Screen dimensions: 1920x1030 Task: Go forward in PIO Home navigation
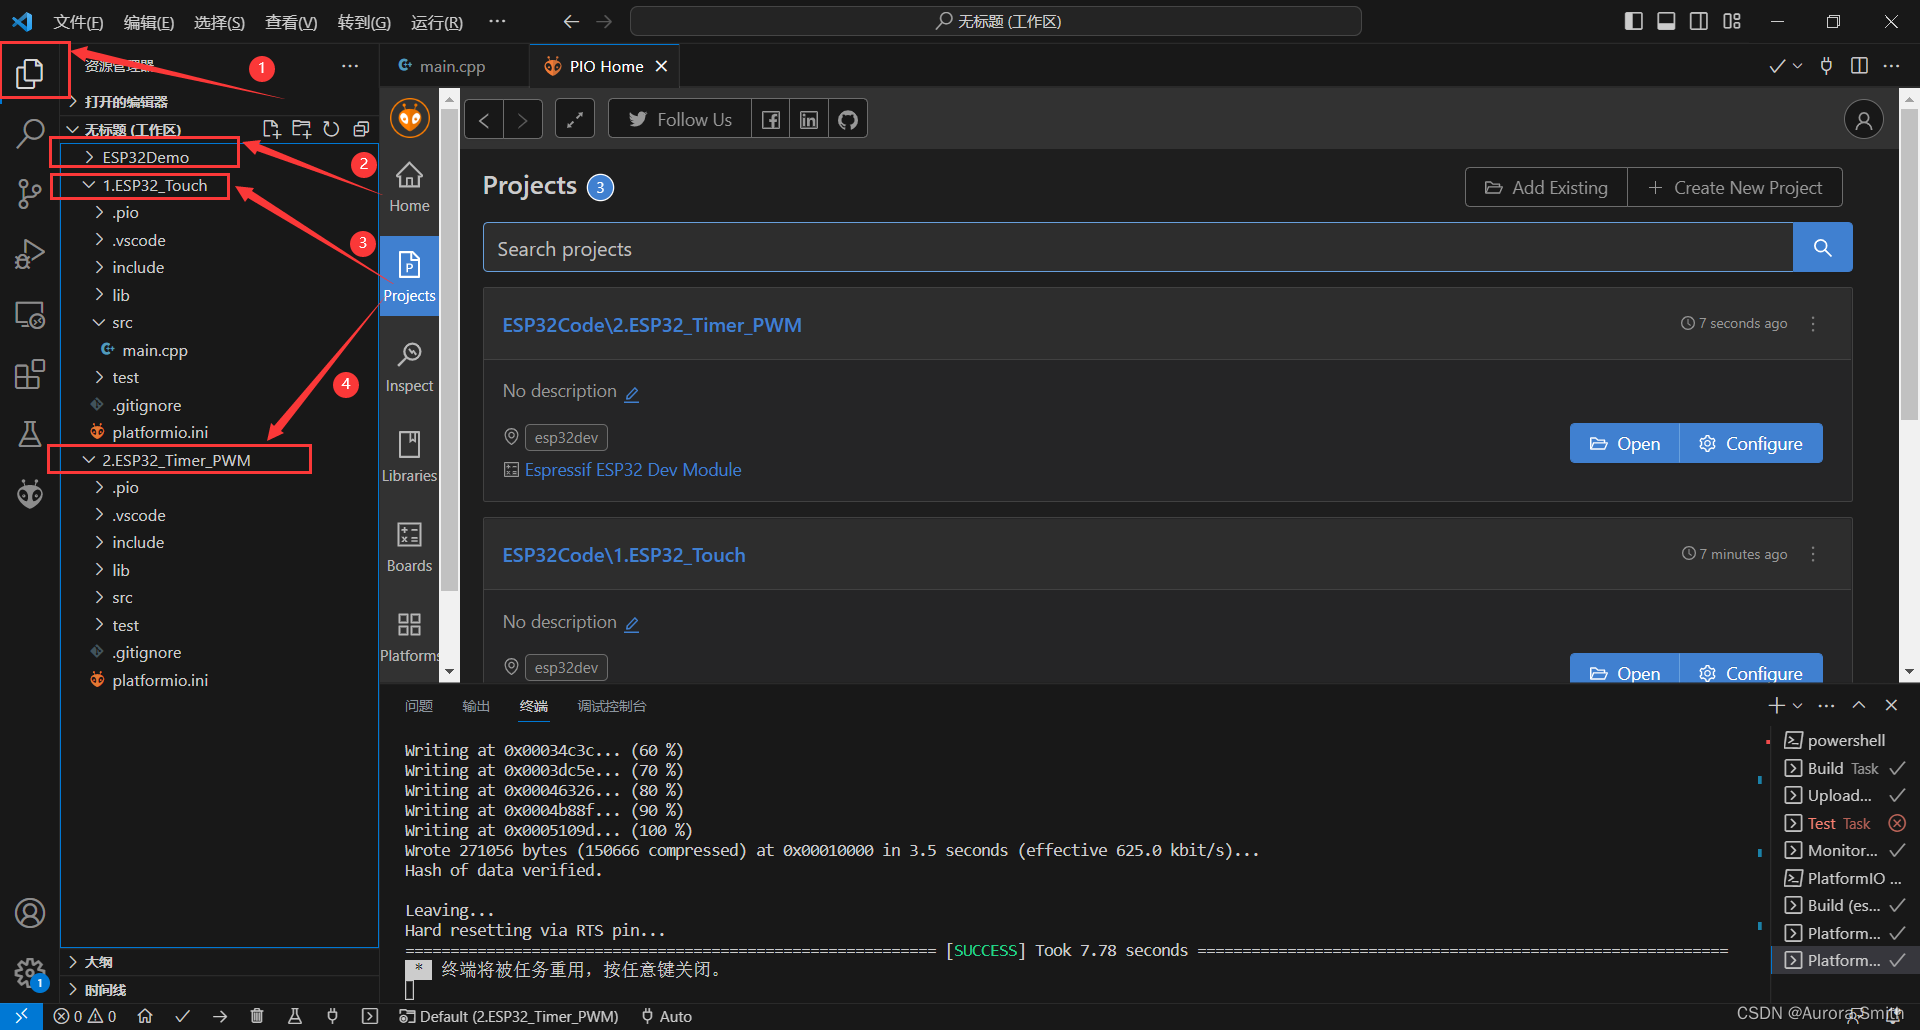coord(522,120)
